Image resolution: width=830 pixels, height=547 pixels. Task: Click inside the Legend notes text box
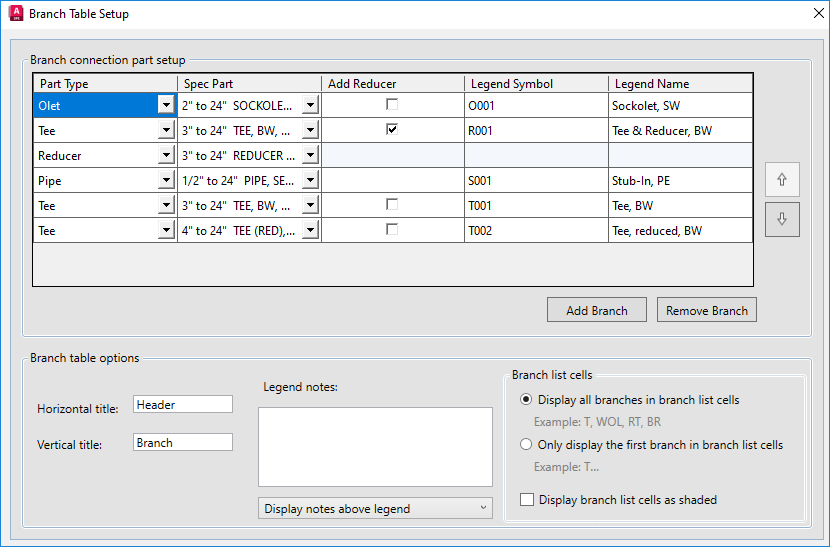click(x=375, y=446)
